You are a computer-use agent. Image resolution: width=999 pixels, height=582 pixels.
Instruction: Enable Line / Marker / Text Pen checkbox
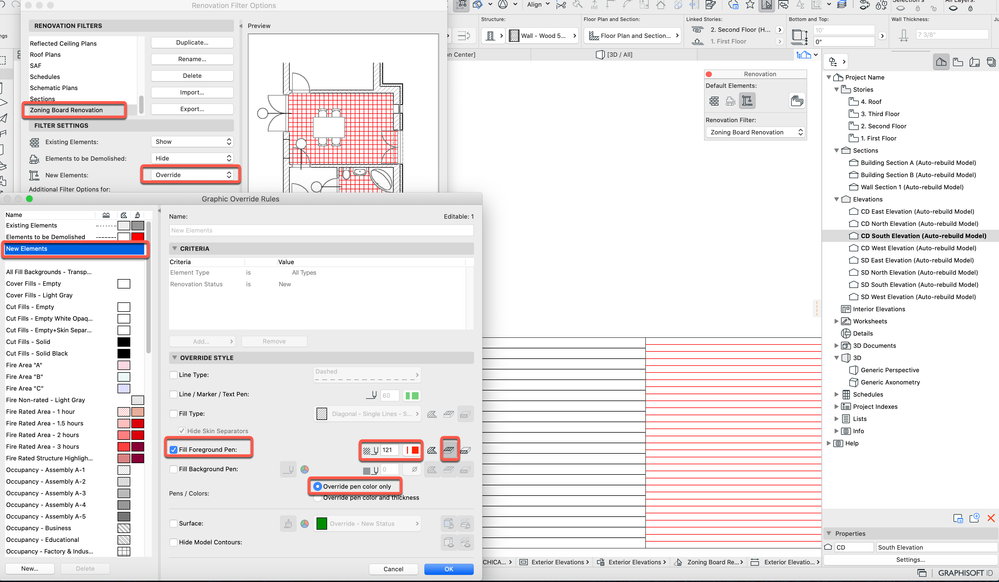coord(174,395)
